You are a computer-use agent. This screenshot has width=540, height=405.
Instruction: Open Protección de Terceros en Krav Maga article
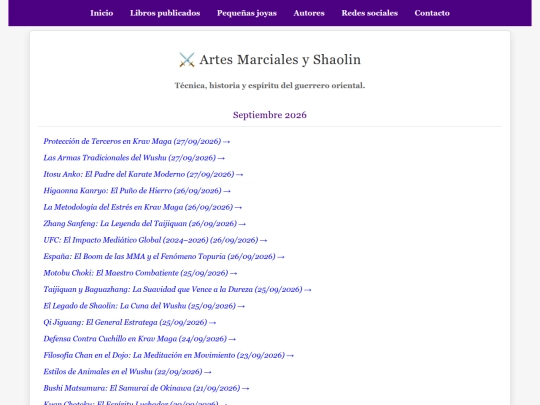click(x=137, y=141)
